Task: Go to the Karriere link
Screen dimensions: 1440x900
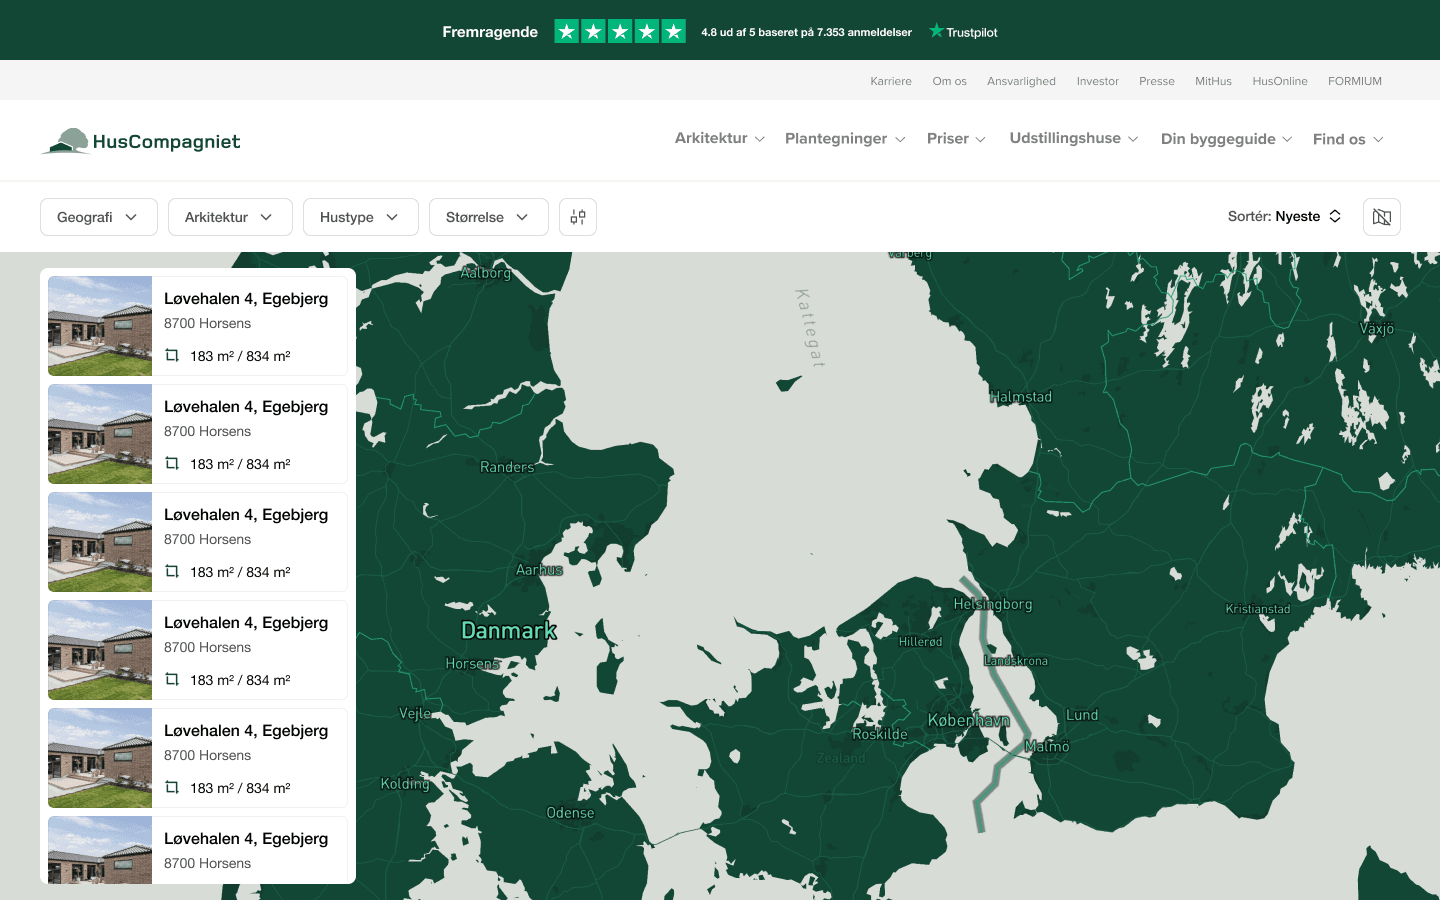Action: click(x=891, y=81)
